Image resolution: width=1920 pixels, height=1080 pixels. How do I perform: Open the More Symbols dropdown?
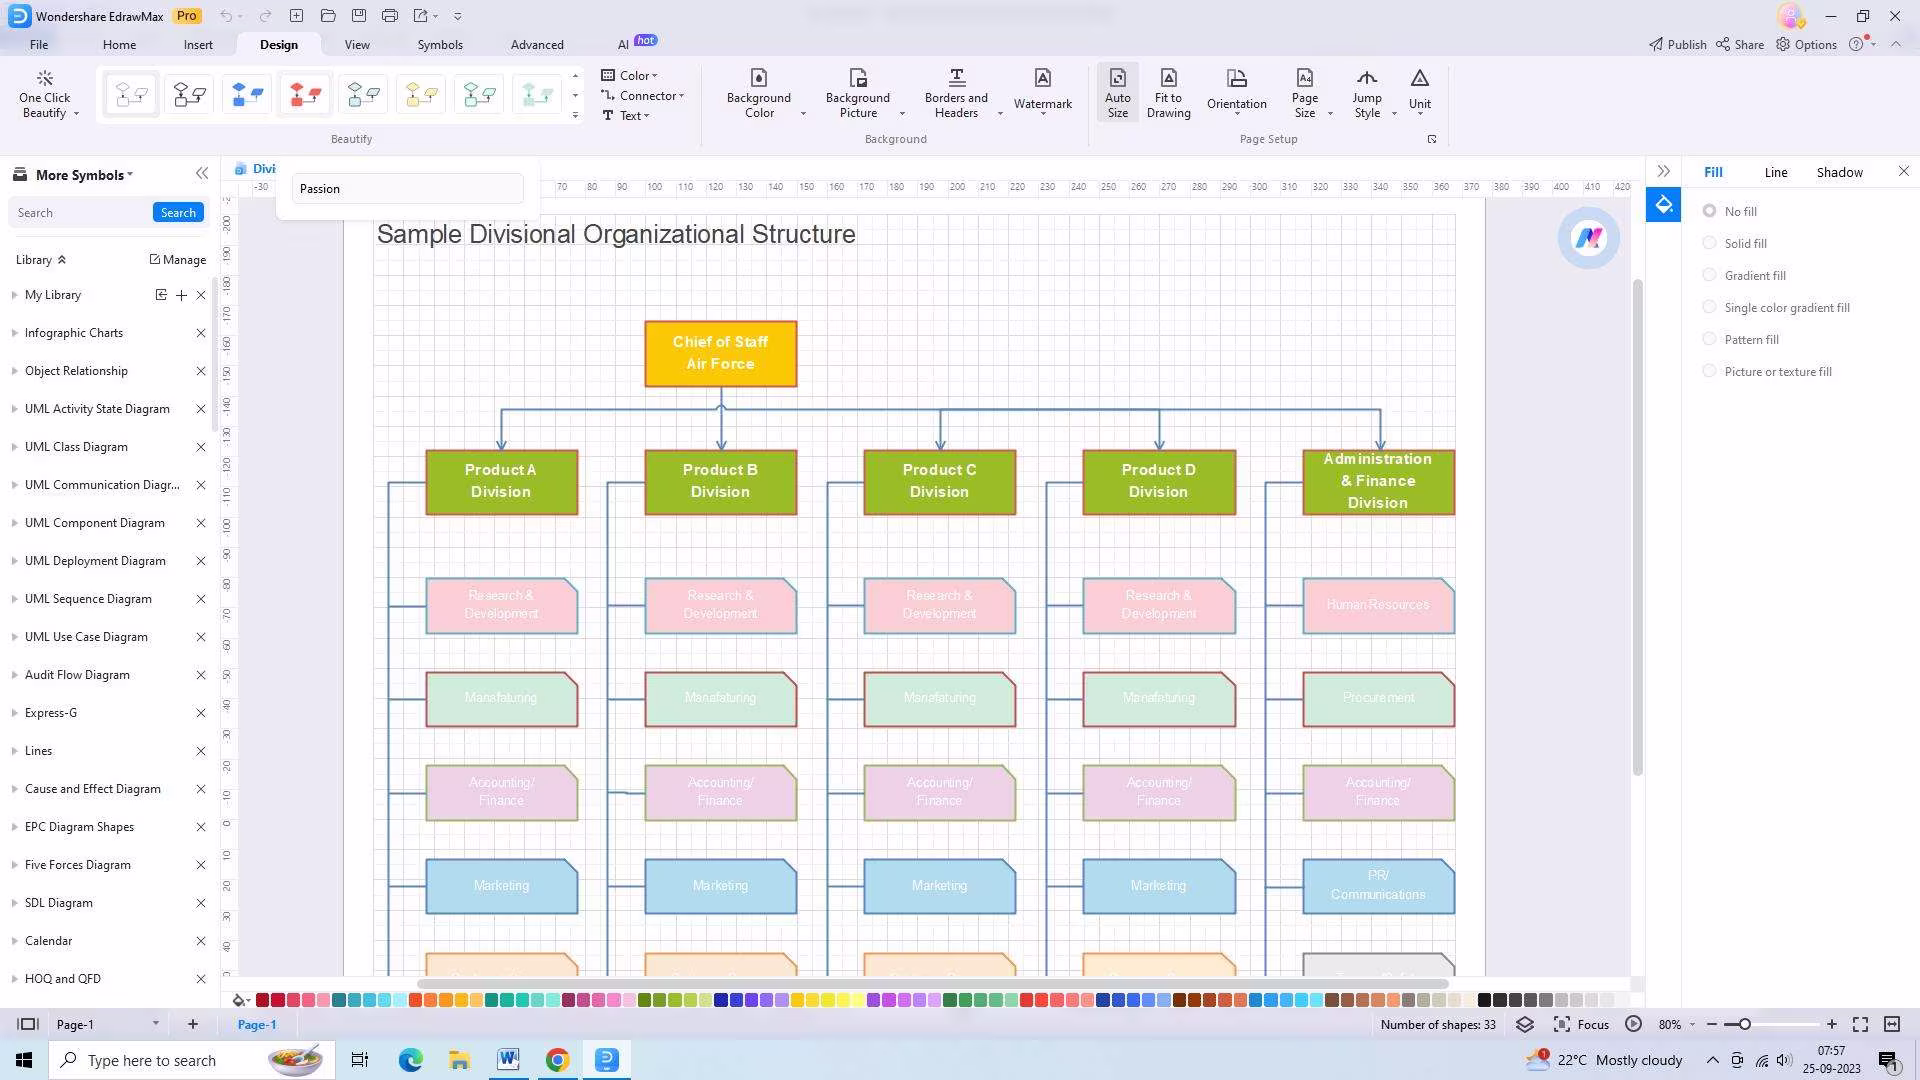pyautogui.click(x=84, y=175)
